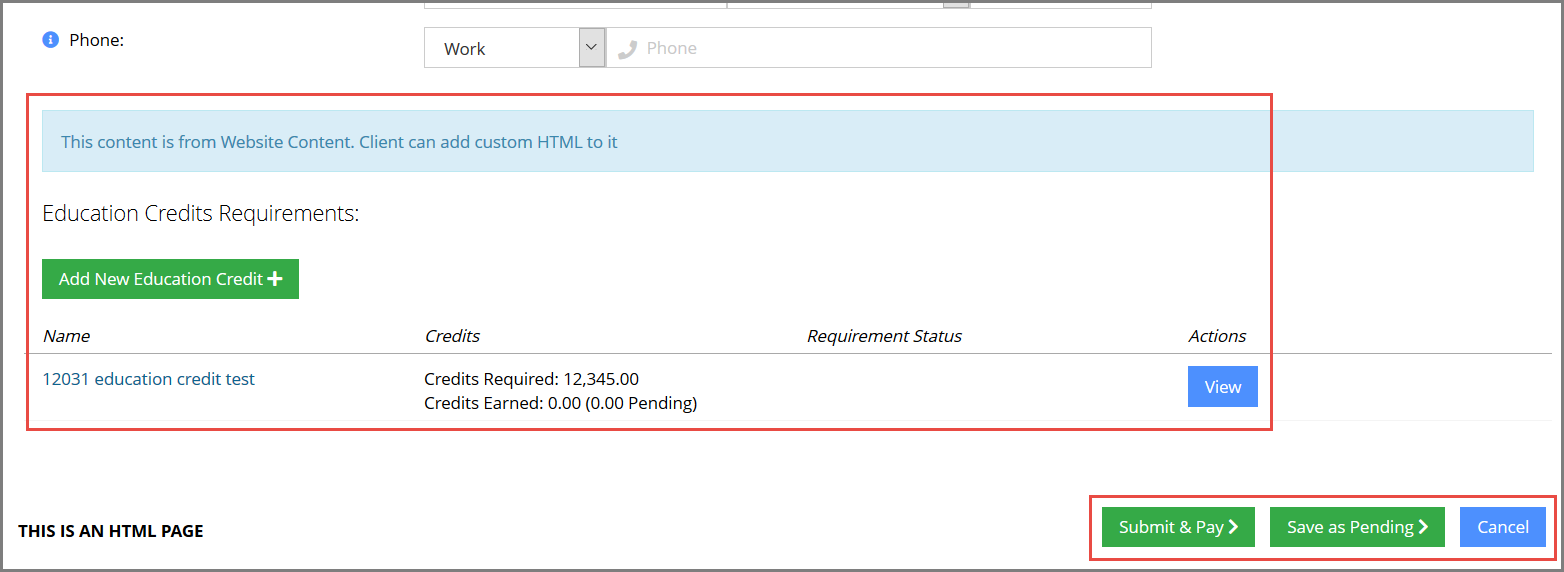Open the 12031 education credit test link
The image size is (1564, 572).
coord(148,379)
